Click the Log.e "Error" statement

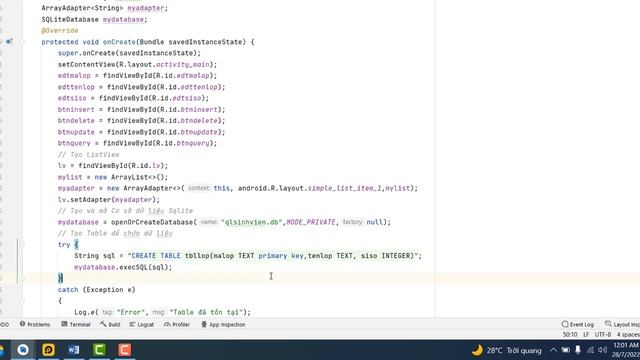coord(162,312)
